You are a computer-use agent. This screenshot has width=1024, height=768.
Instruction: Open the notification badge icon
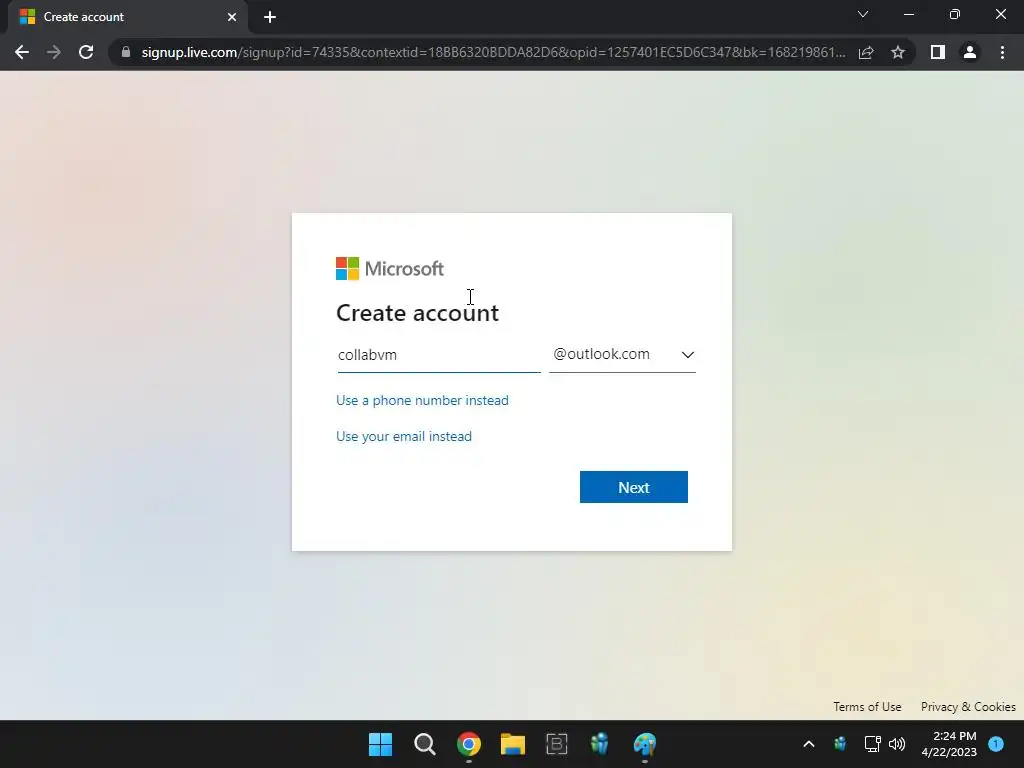[x=996, y=744]
